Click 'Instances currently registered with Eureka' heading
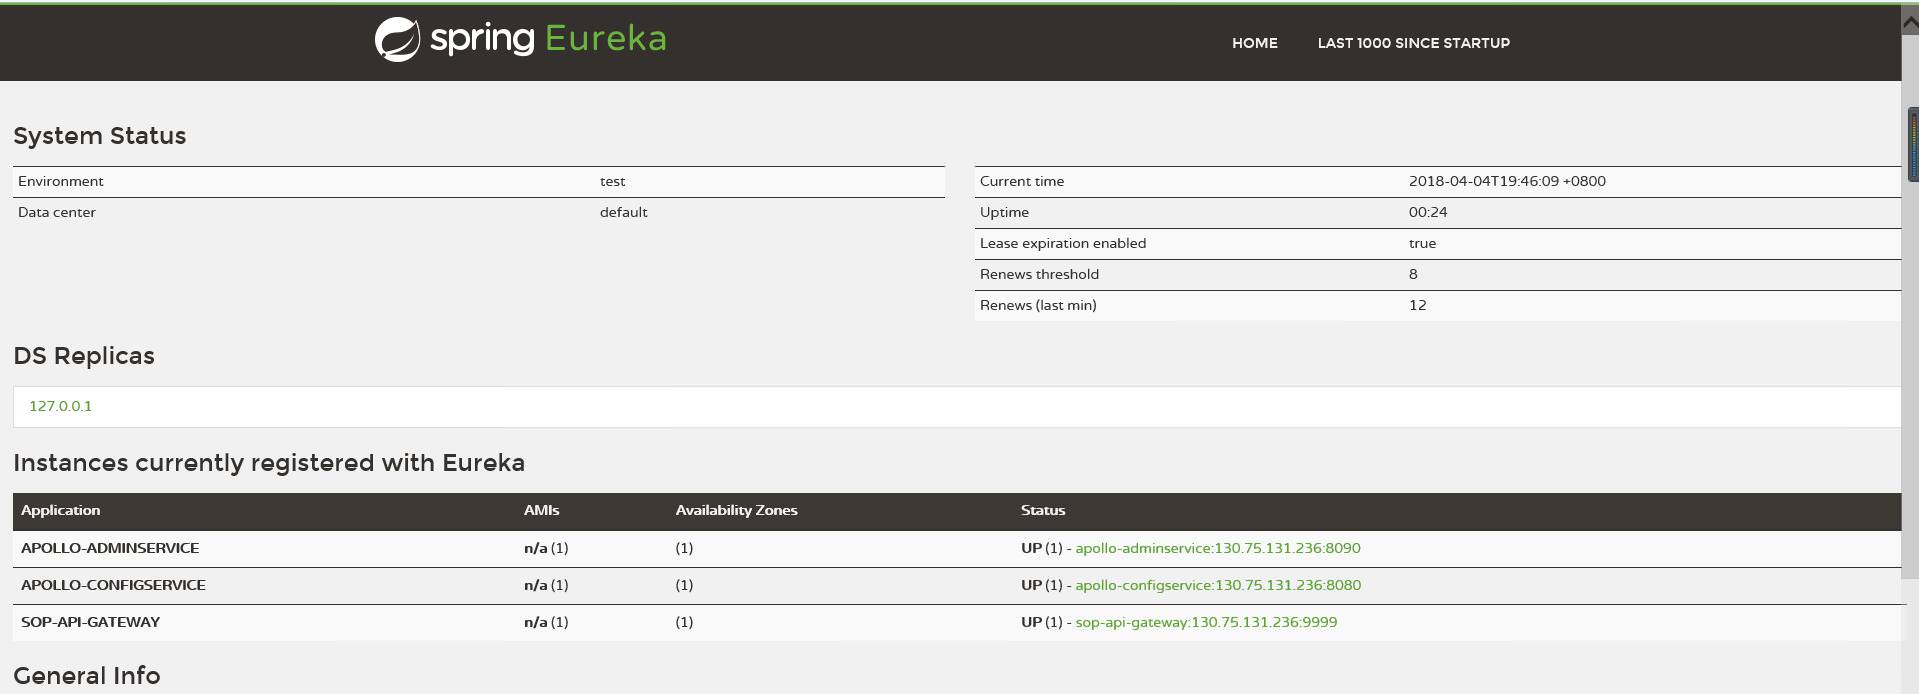Image resolution: width=1919 pixels, height=694 pixels. point(269,463)
